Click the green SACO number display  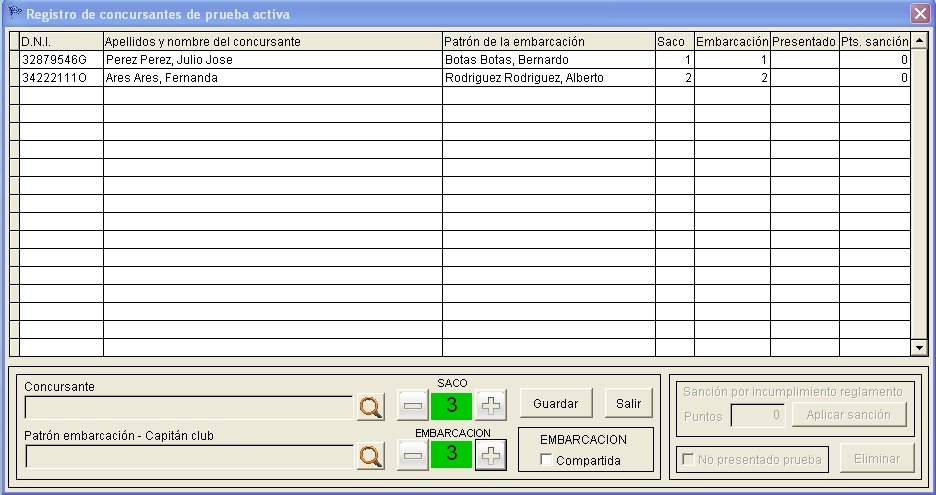[x=452, y=405]
